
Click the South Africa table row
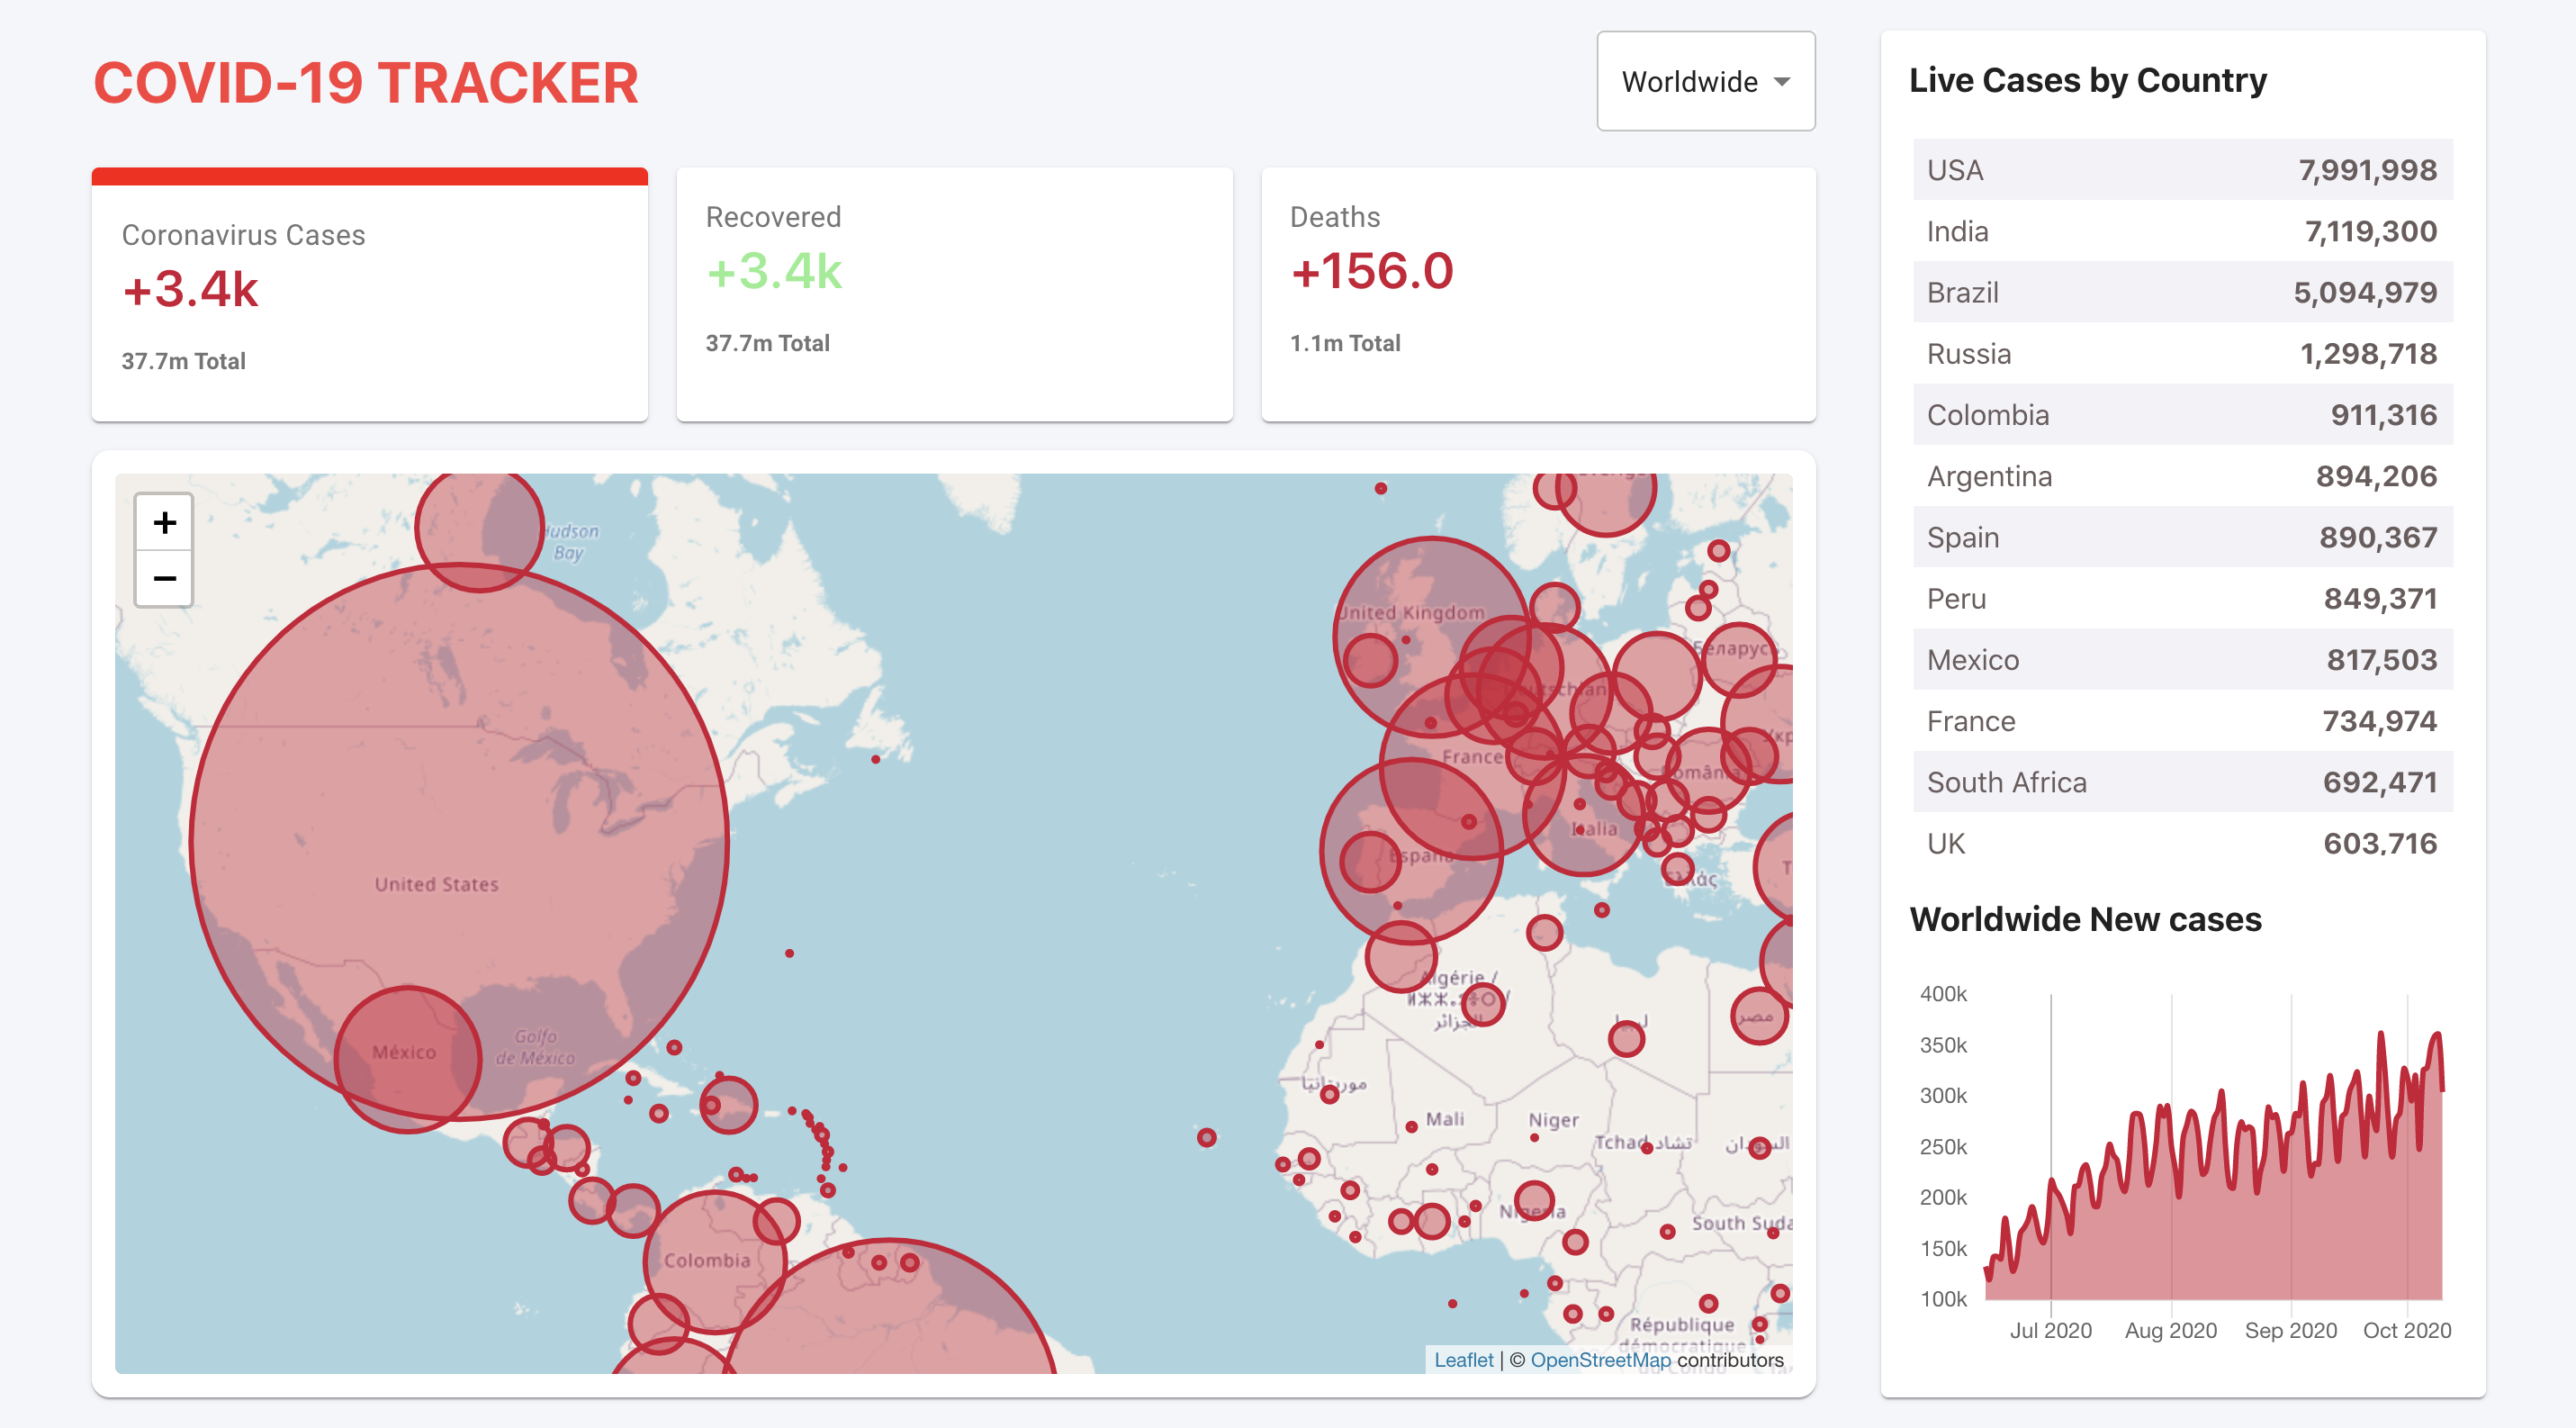2181,782
